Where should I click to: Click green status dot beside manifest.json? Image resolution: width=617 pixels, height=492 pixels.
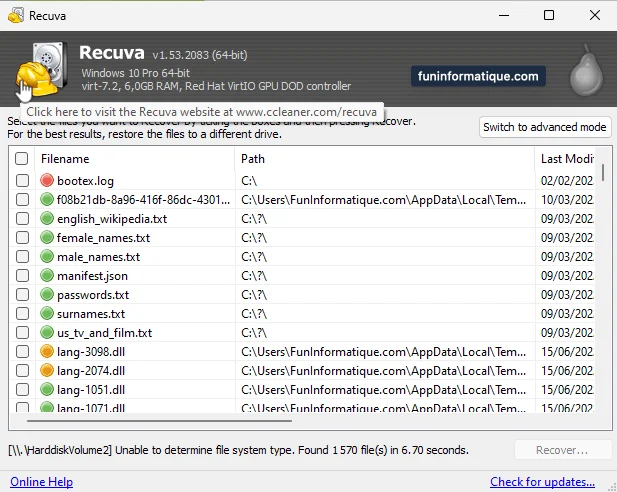47,276
